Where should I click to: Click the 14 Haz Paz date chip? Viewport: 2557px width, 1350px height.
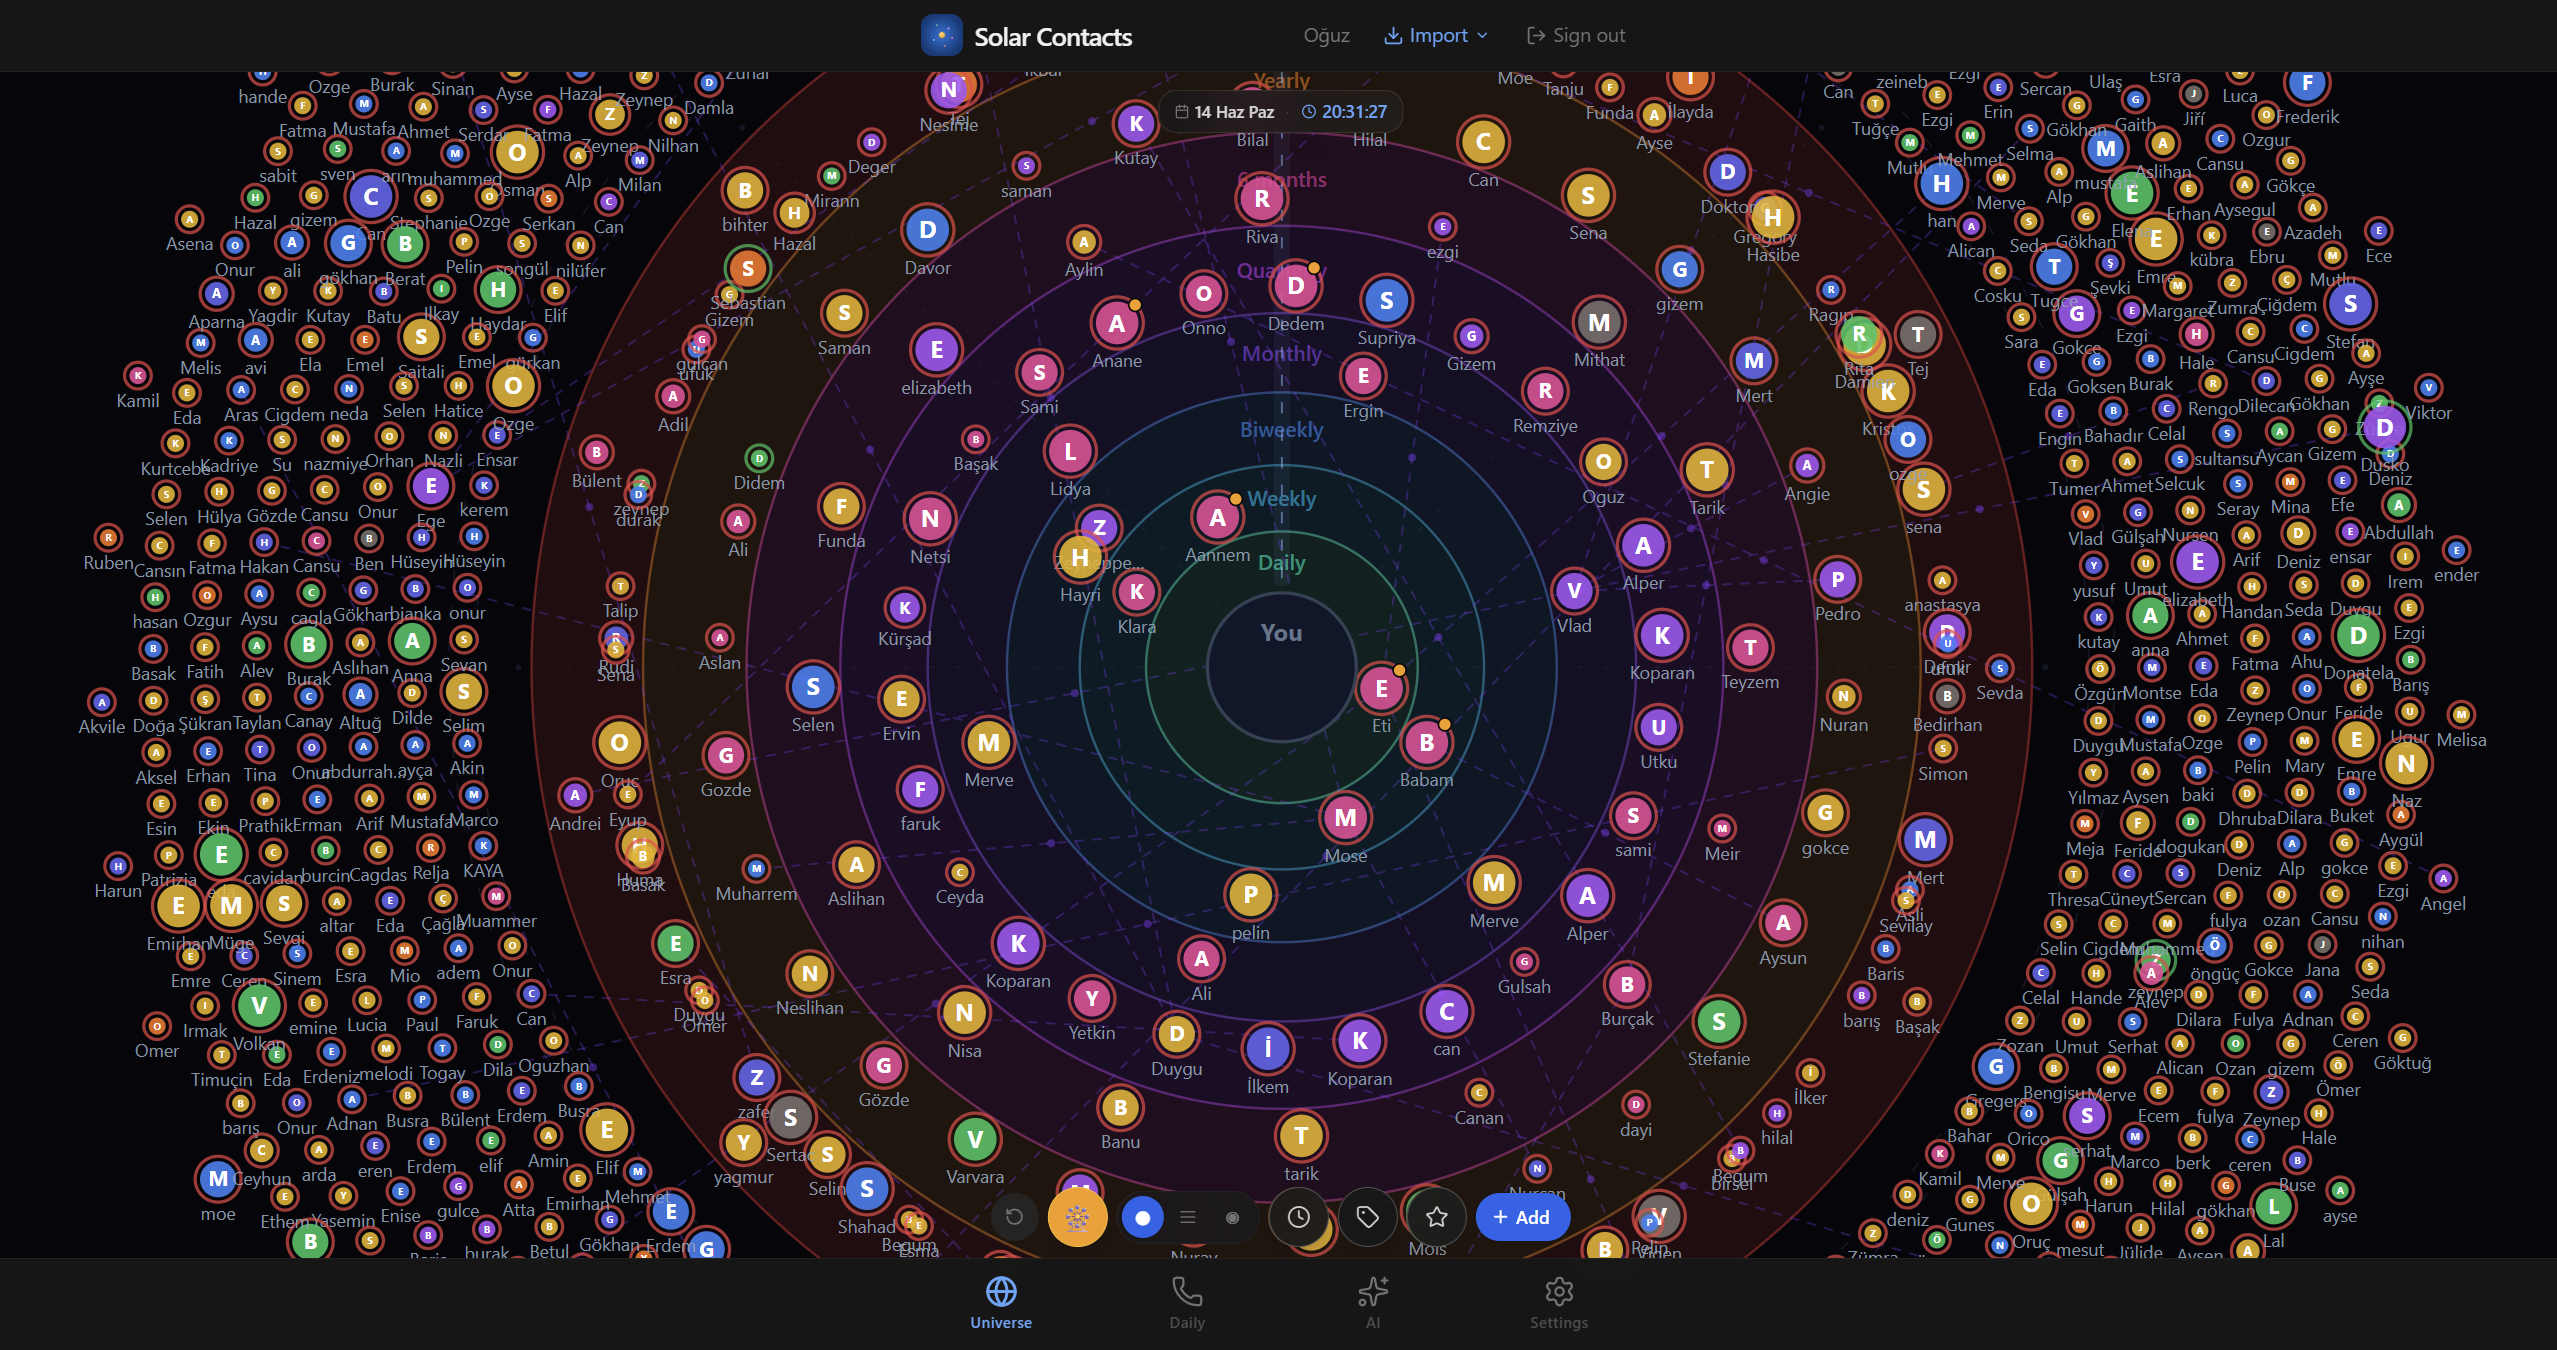click(1225, 112)
